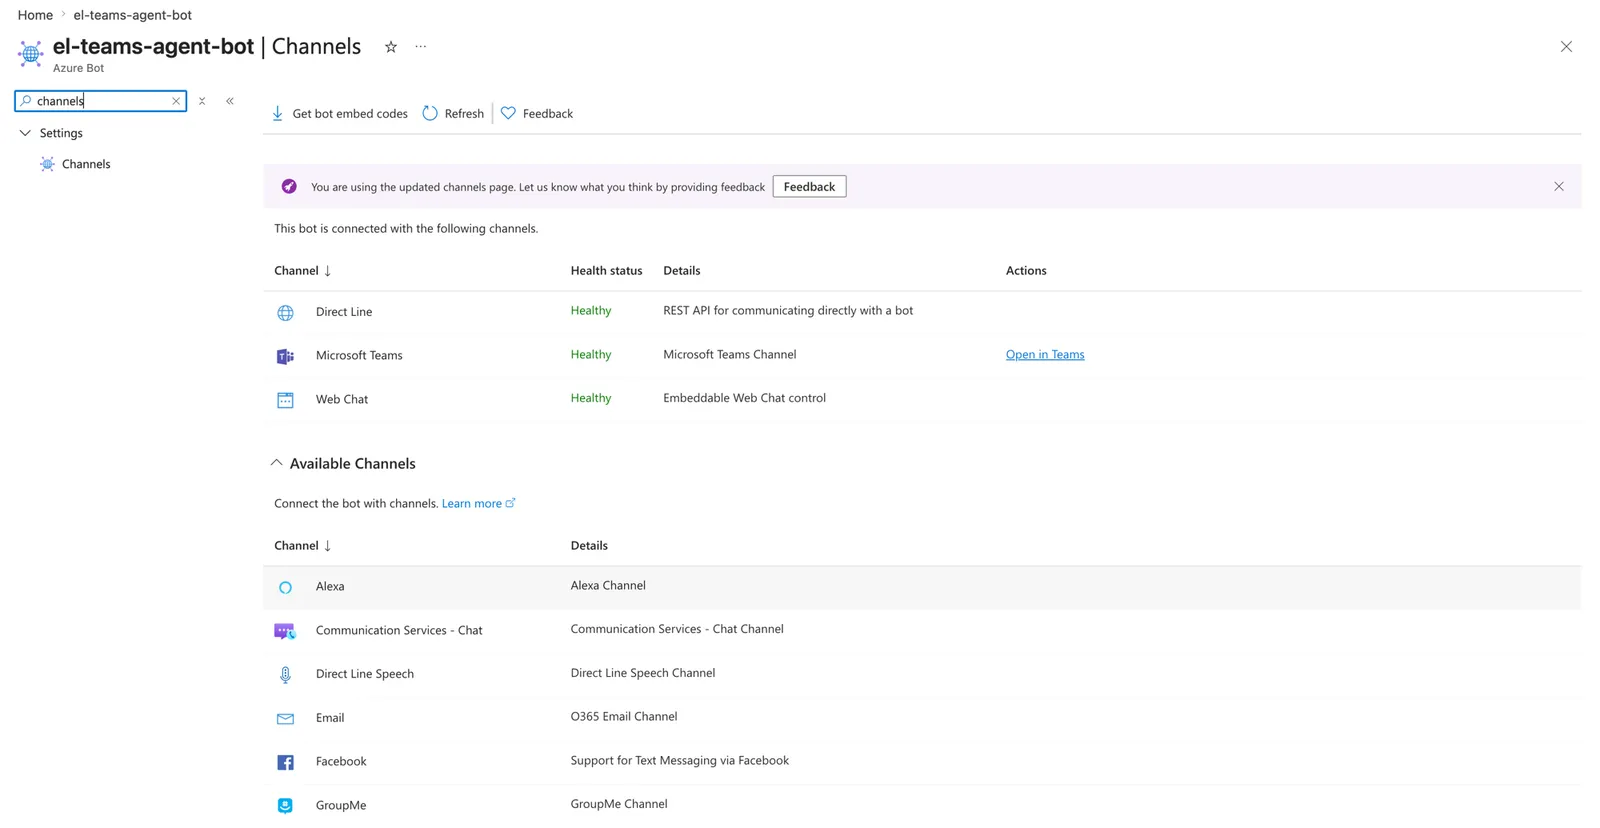This screenshot has width=1600, height=828.
Task: Click the Azure Bot resource icon
Action: pos(30,53)
